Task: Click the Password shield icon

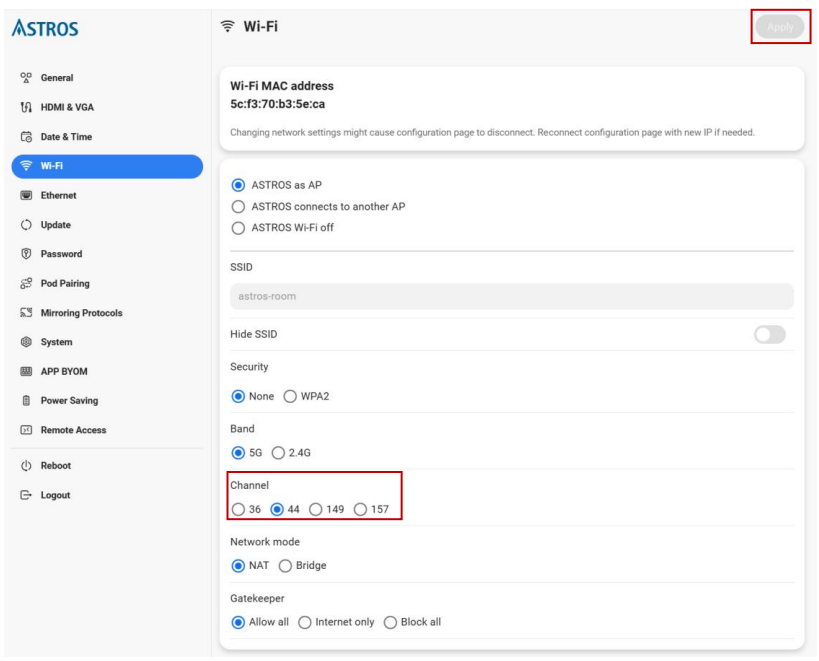Action: 26,254
